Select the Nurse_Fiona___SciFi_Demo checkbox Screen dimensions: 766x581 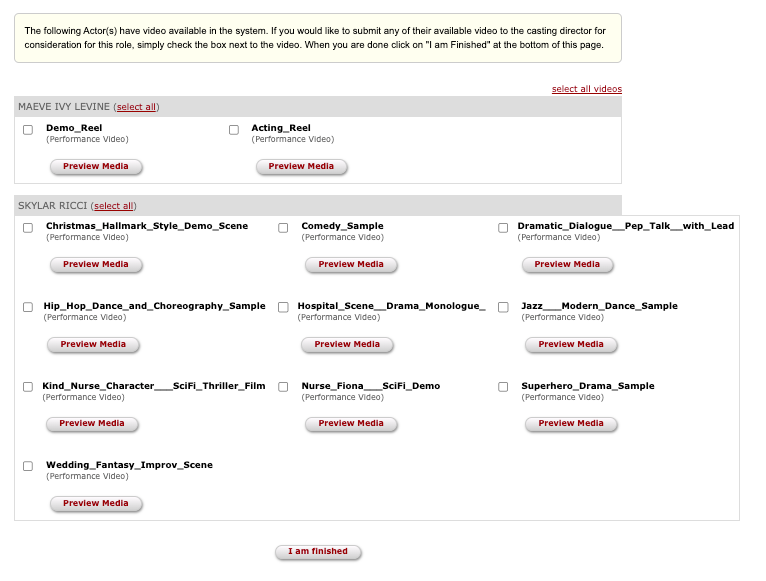point(283,387)
